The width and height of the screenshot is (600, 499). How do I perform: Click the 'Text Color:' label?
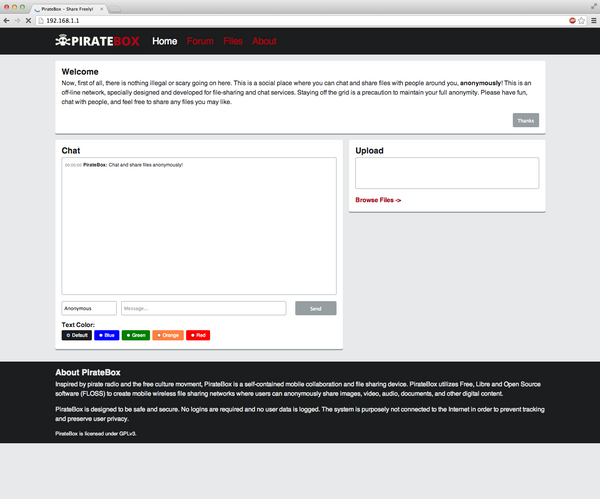(x=78, y=325)
